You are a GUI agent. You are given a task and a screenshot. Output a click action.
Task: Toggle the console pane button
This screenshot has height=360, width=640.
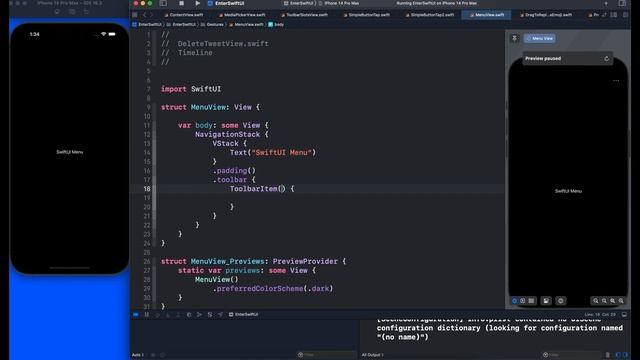[x=625, y=355]
